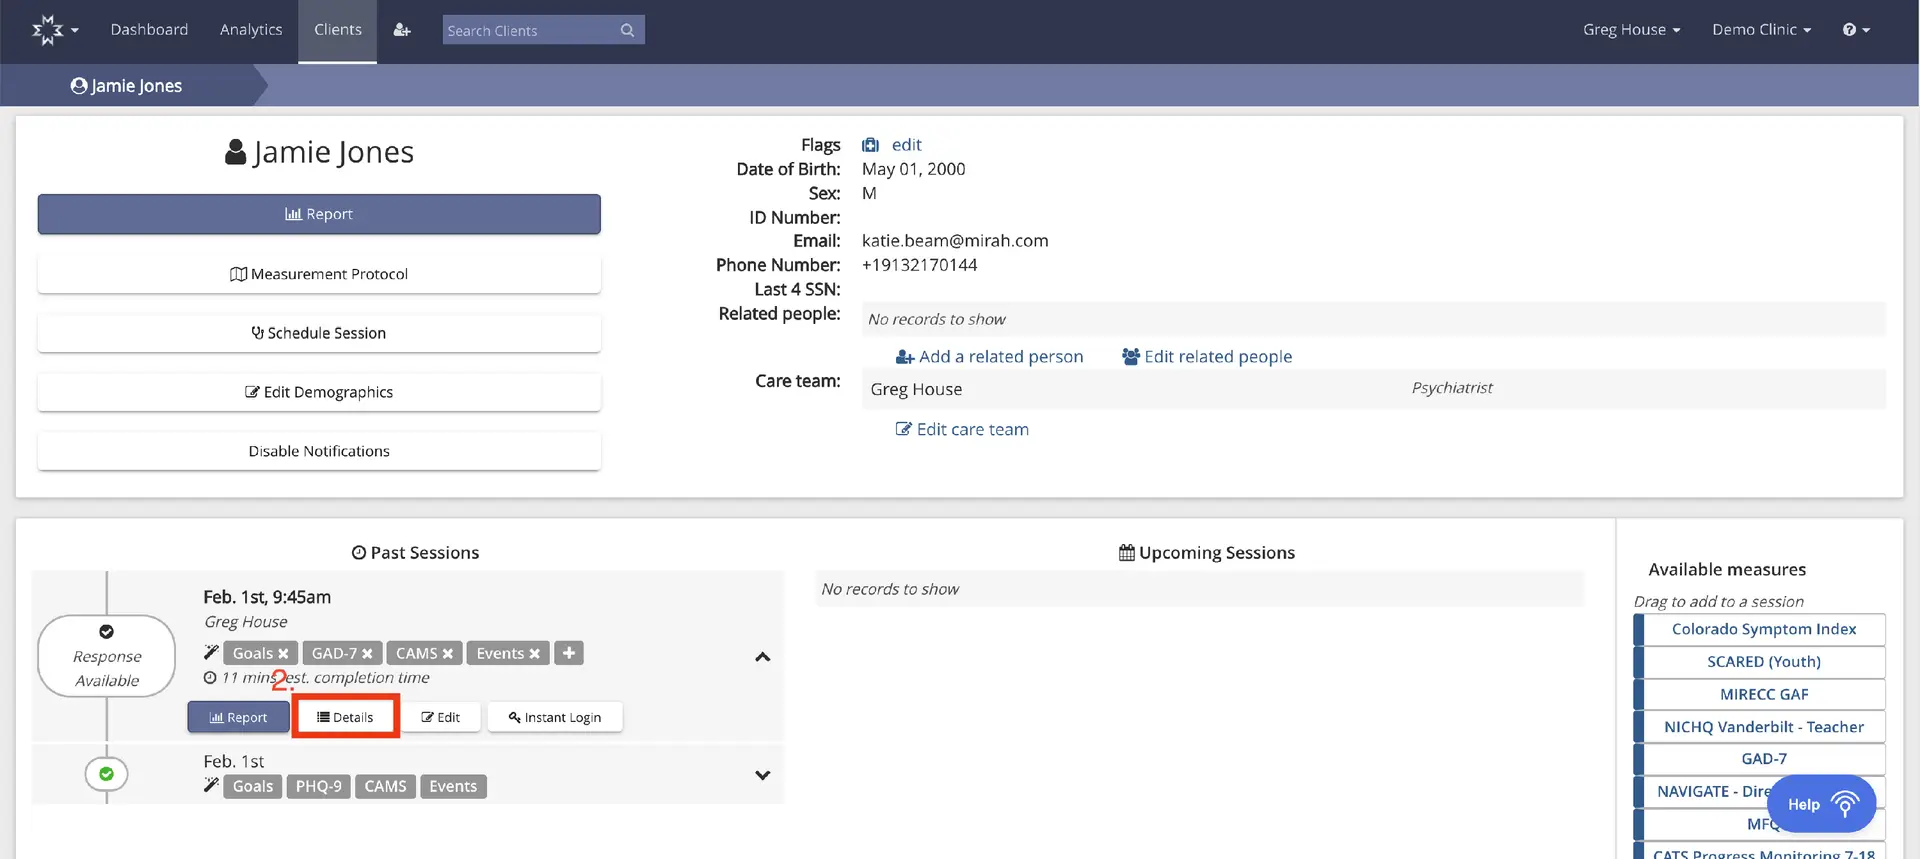The height and width of the screenshot is (859, 1920).
Task: Open the Mirah logo menu
Action: coord(54,30)
